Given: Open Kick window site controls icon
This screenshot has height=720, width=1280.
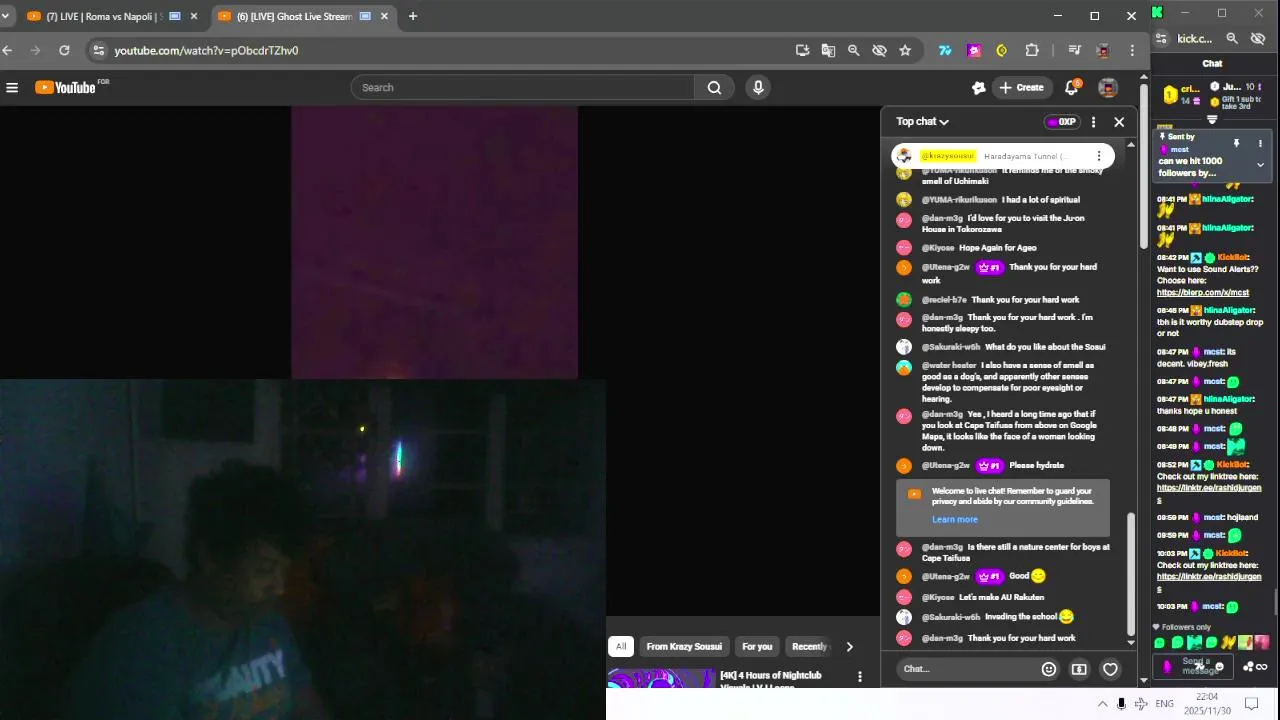Looking at the screenshot, I should pyautogui.click(x=1161, y=39).
